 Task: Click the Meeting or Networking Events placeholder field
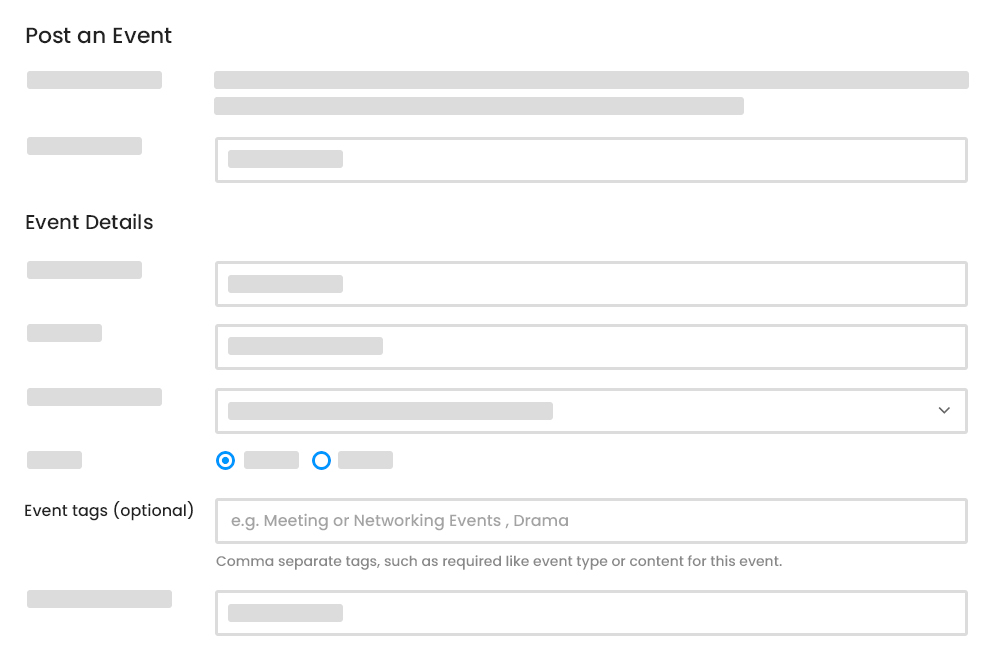590,520
